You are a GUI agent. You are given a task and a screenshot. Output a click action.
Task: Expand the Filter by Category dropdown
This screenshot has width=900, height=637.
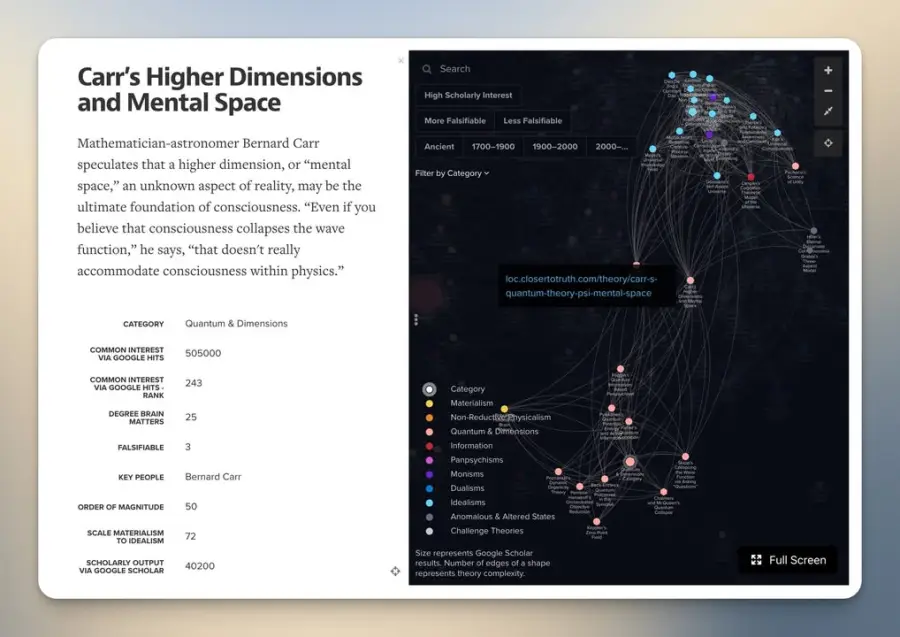click(452, 173)
